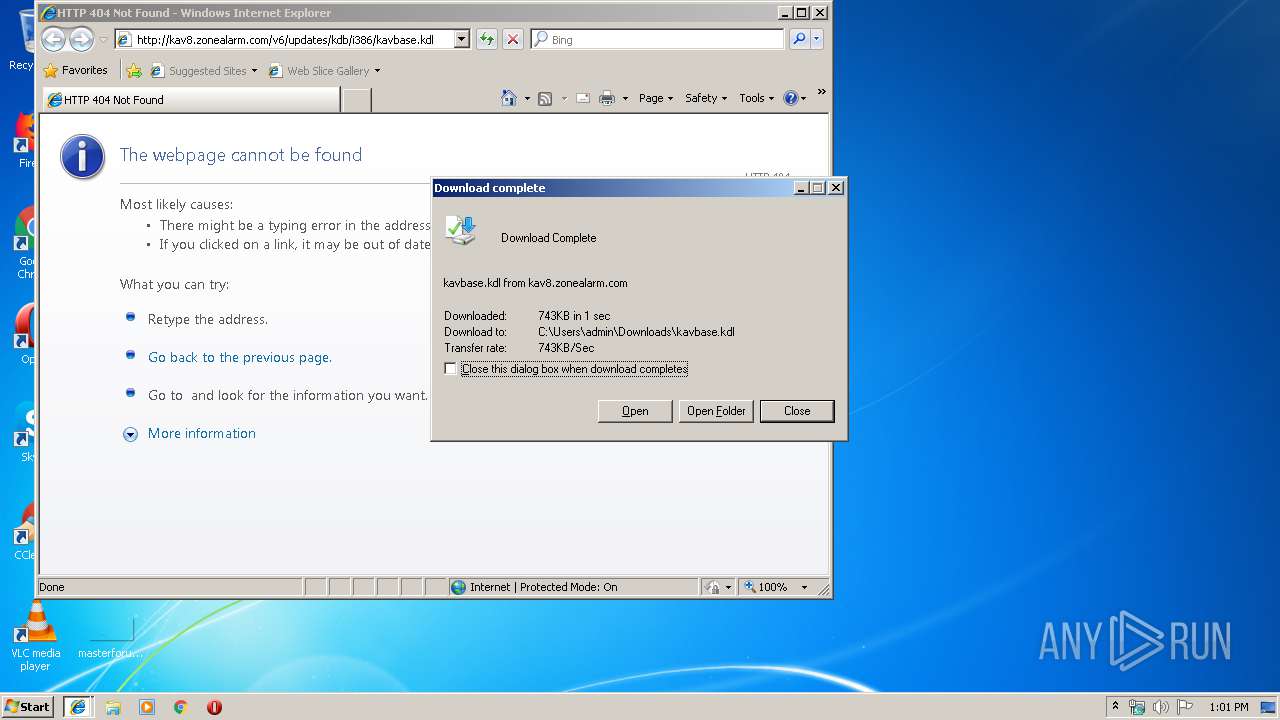Click the Close button in download dialog
This screenshot has width=1280, height=720.
click(797, 411)
